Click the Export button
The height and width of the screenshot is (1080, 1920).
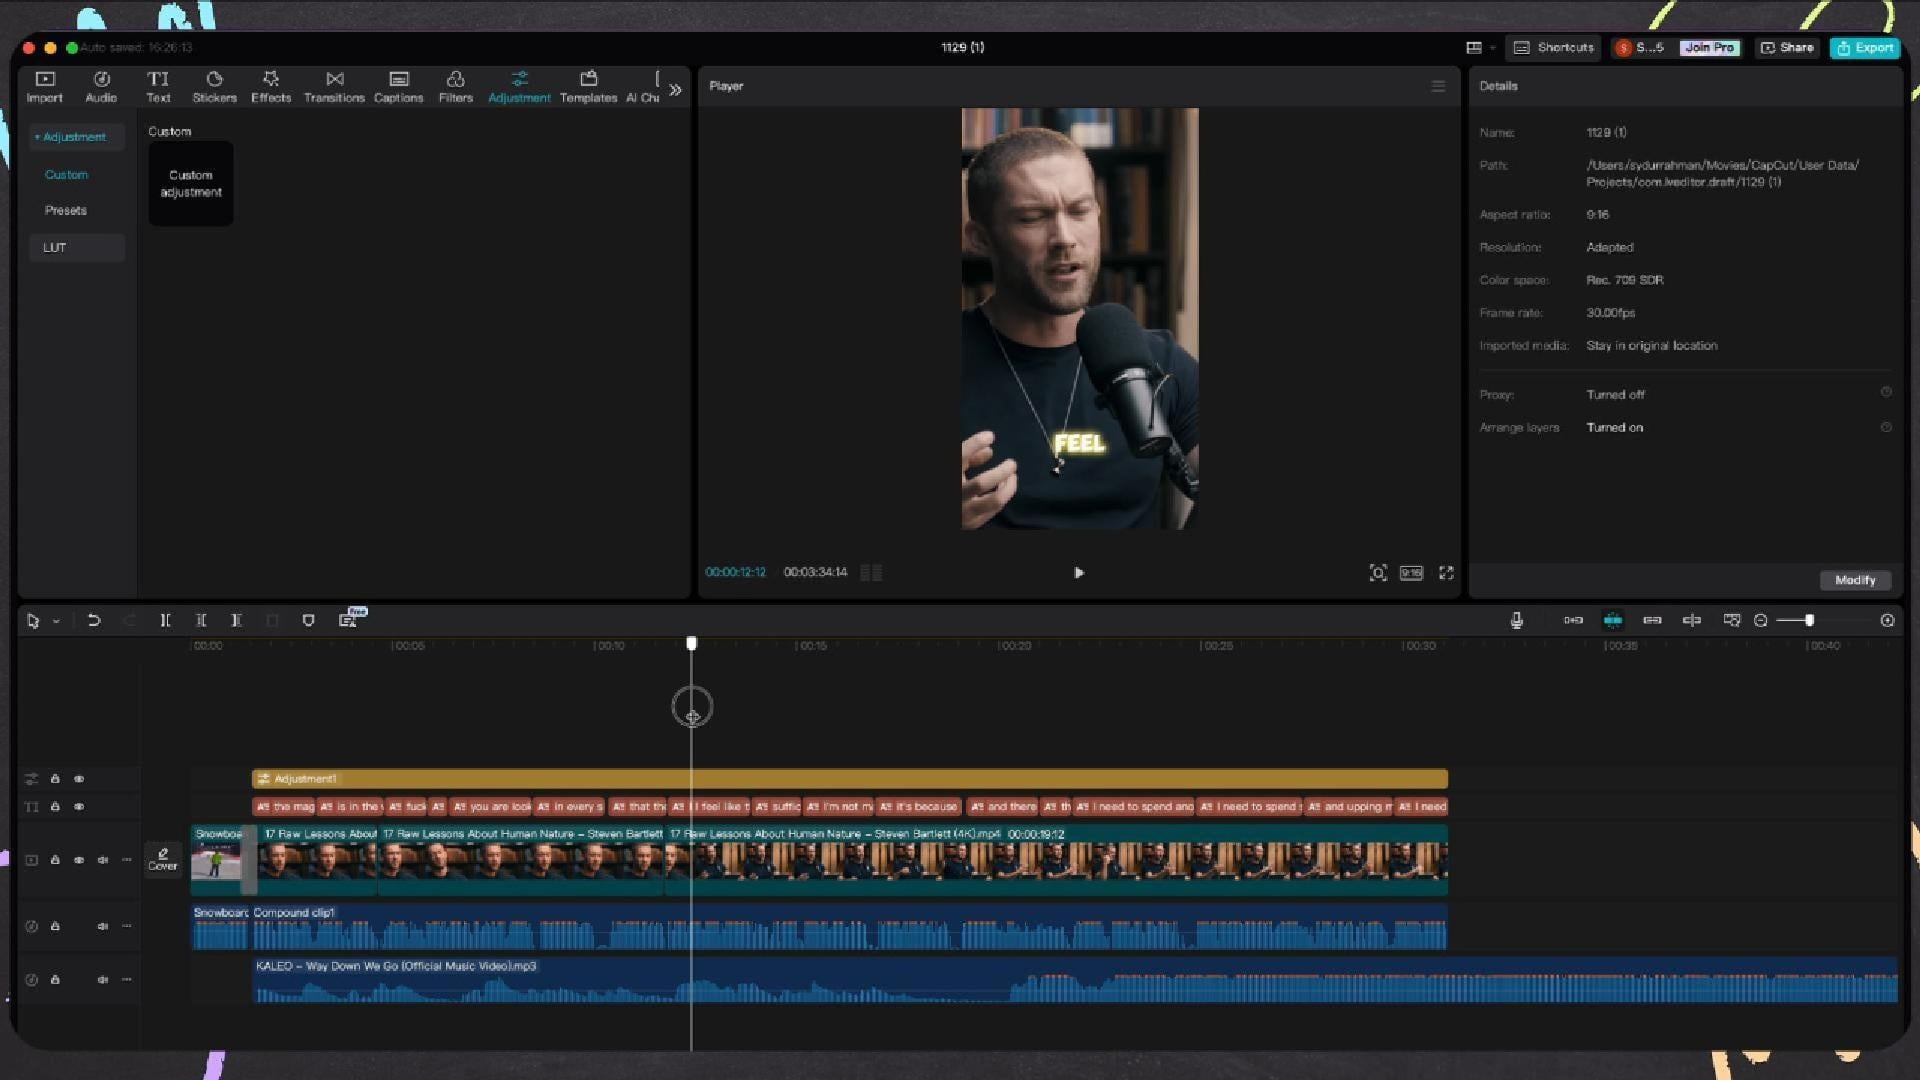click(1865, 48)
